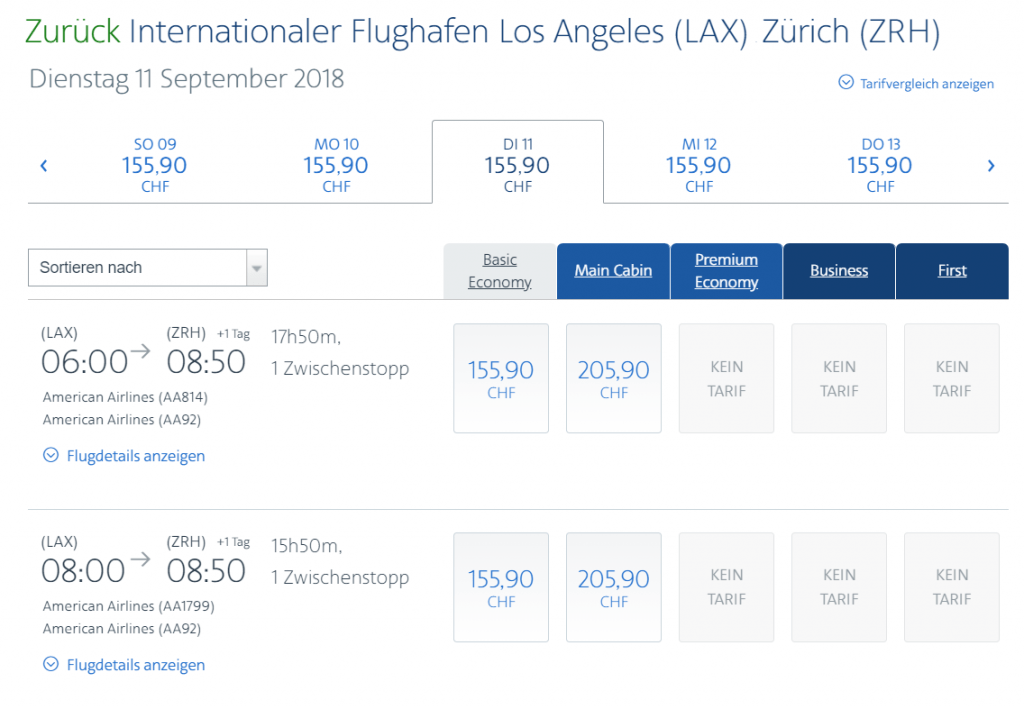The image size is (1024, 709).
Task: Click the circled chevron beside Tarifvergleich anzeigen
Action: click(846, 83)
